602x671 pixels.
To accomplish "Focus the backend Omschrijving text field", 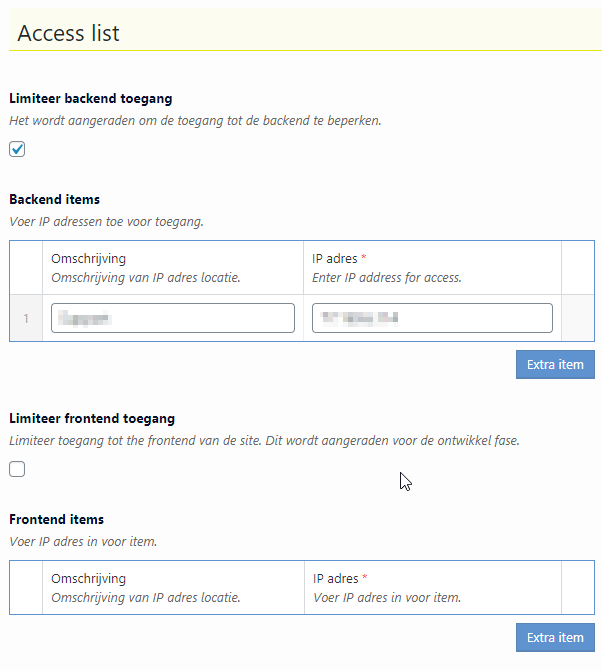I will coord(173,318).
